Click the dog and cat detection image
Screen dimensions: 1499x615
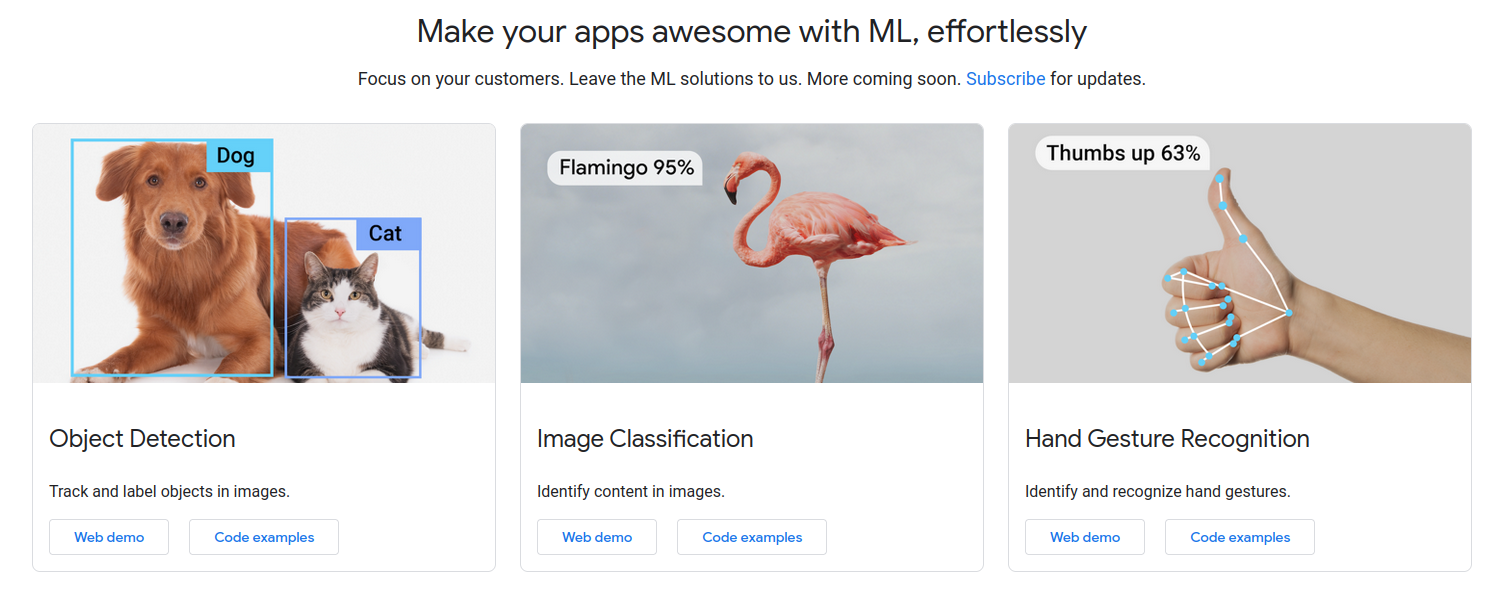(x=264, y=253)
